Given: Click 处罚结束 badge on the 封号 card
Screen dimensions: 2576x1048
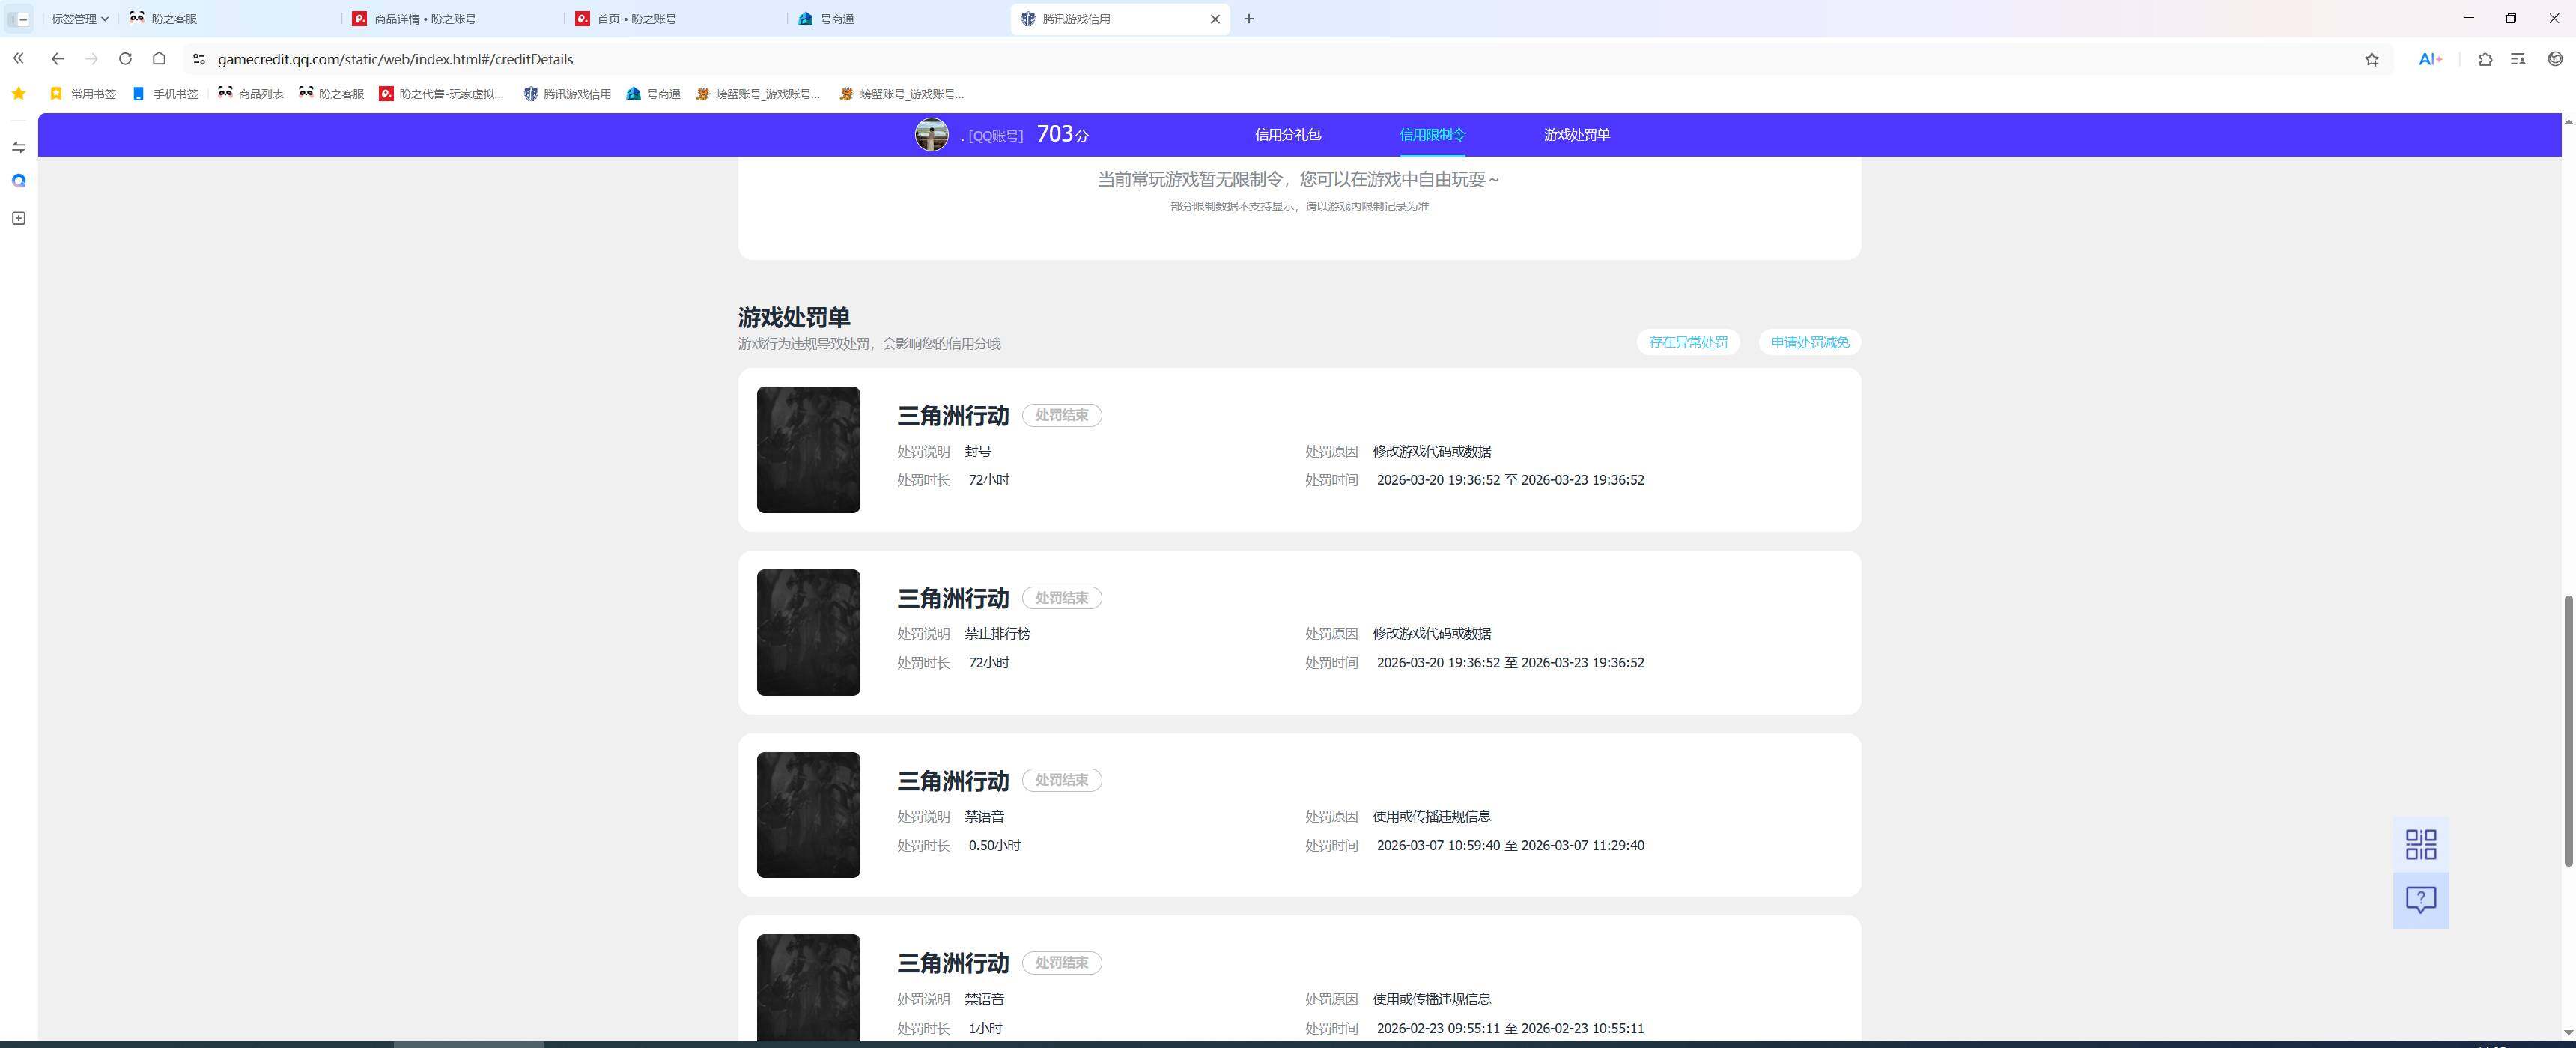Looking at the screenshot, I should 1061,415.
